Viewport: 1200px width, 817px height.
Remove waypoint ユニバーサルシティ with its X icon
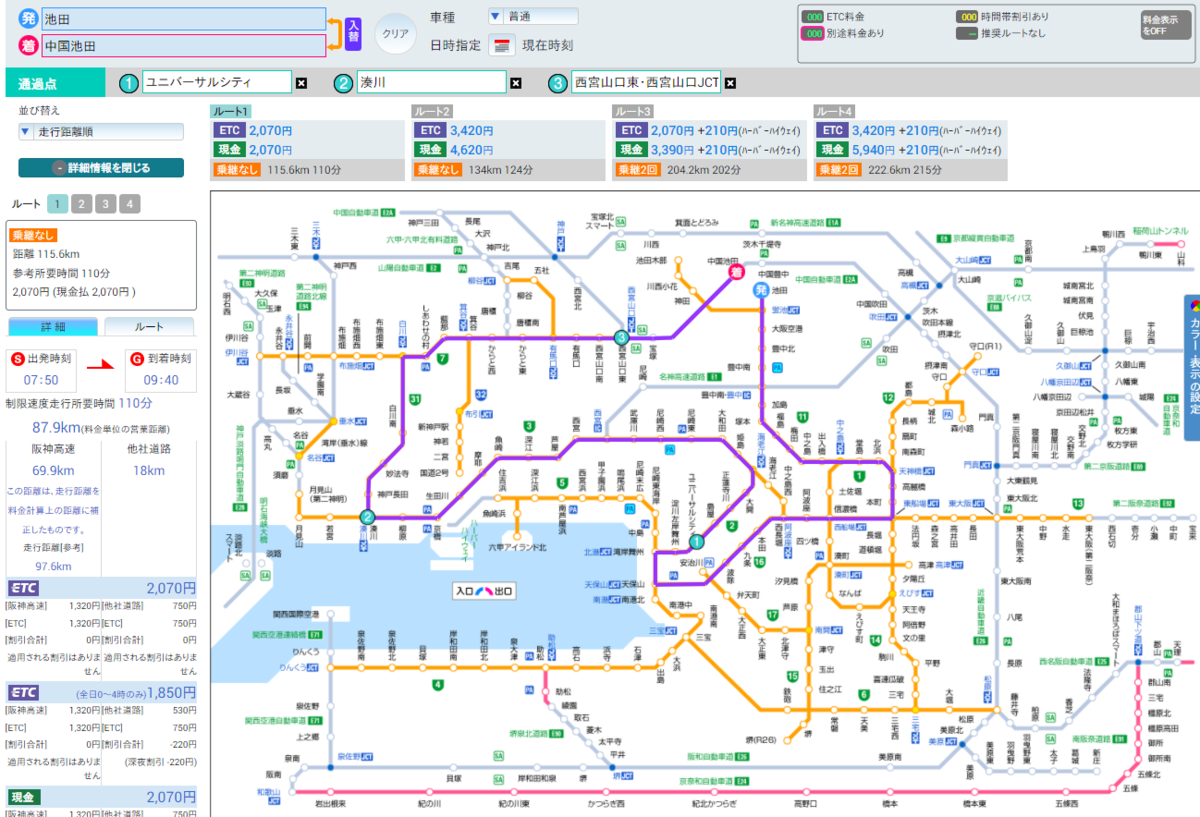pyautogui.click(x=301, y=83)
